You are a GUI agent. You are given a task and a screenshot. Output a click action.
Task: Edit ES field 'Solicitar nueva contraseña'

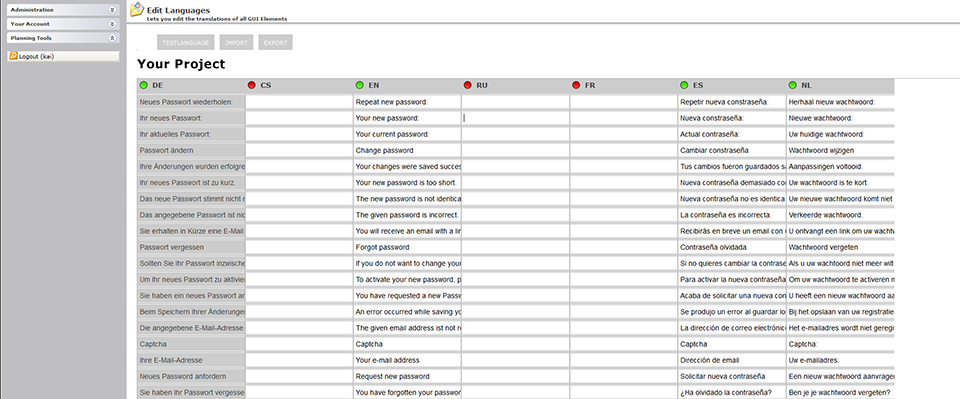click(x=732, y=376)
